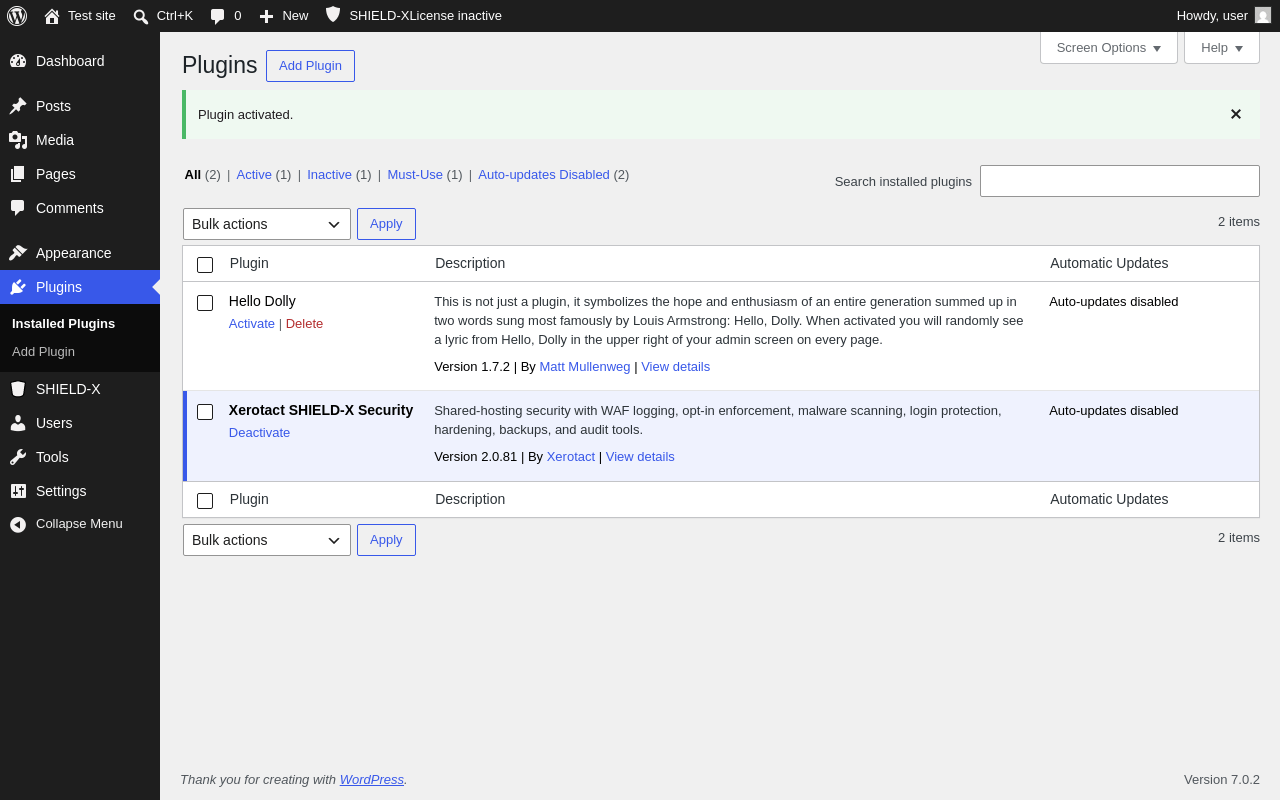Click the Pages icon in sidebar

(x=18, y=174)
